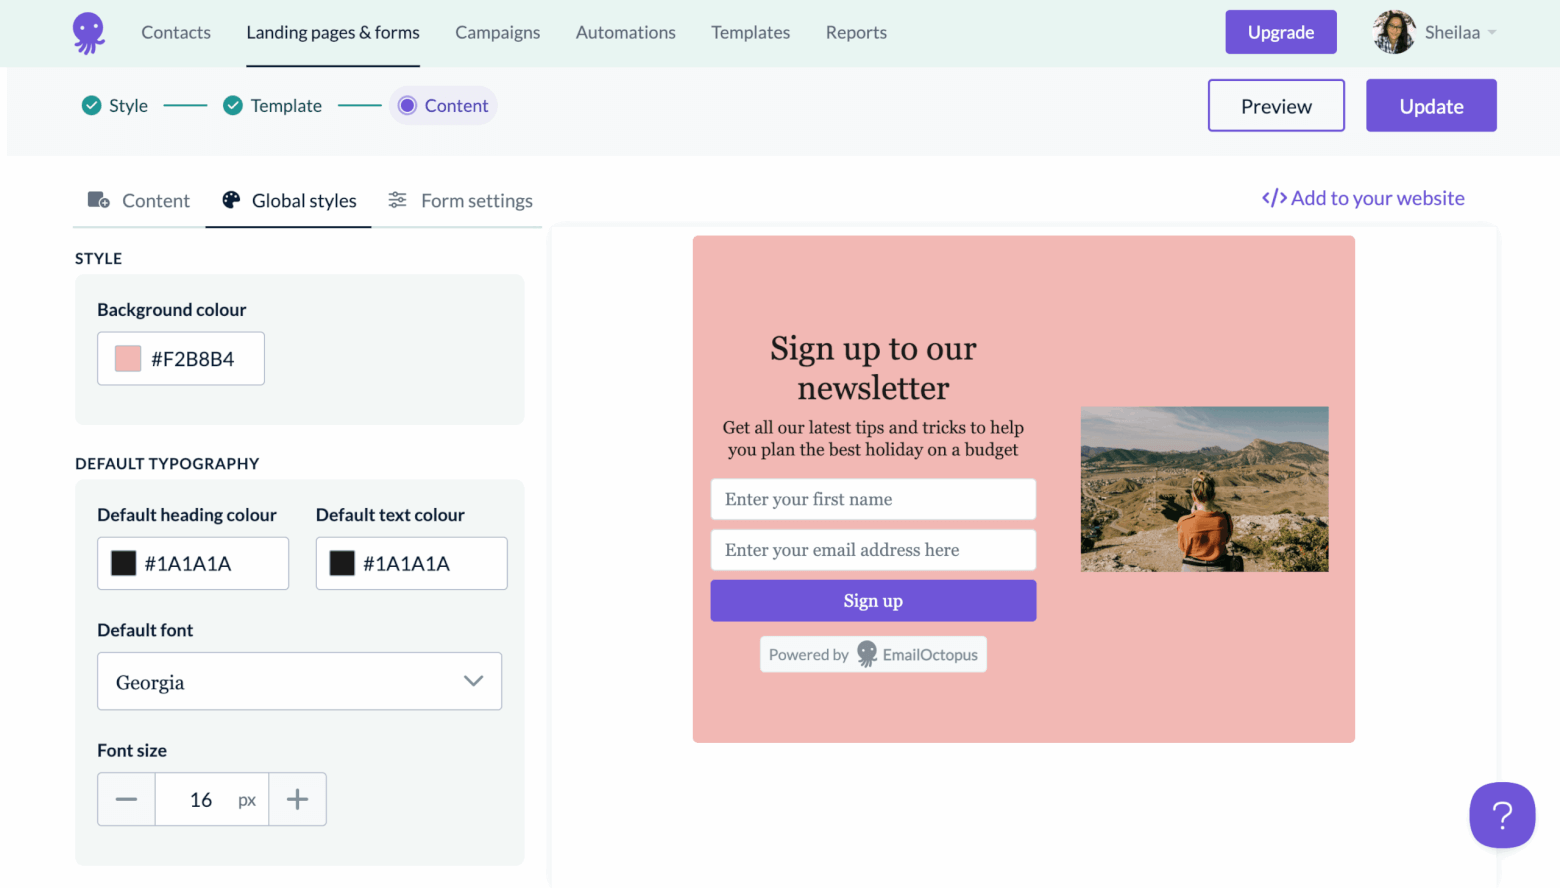Screen dimensions: 1560x888
Task: Open the Sheilaa account menu arrow
Action: coord(1491,33)
